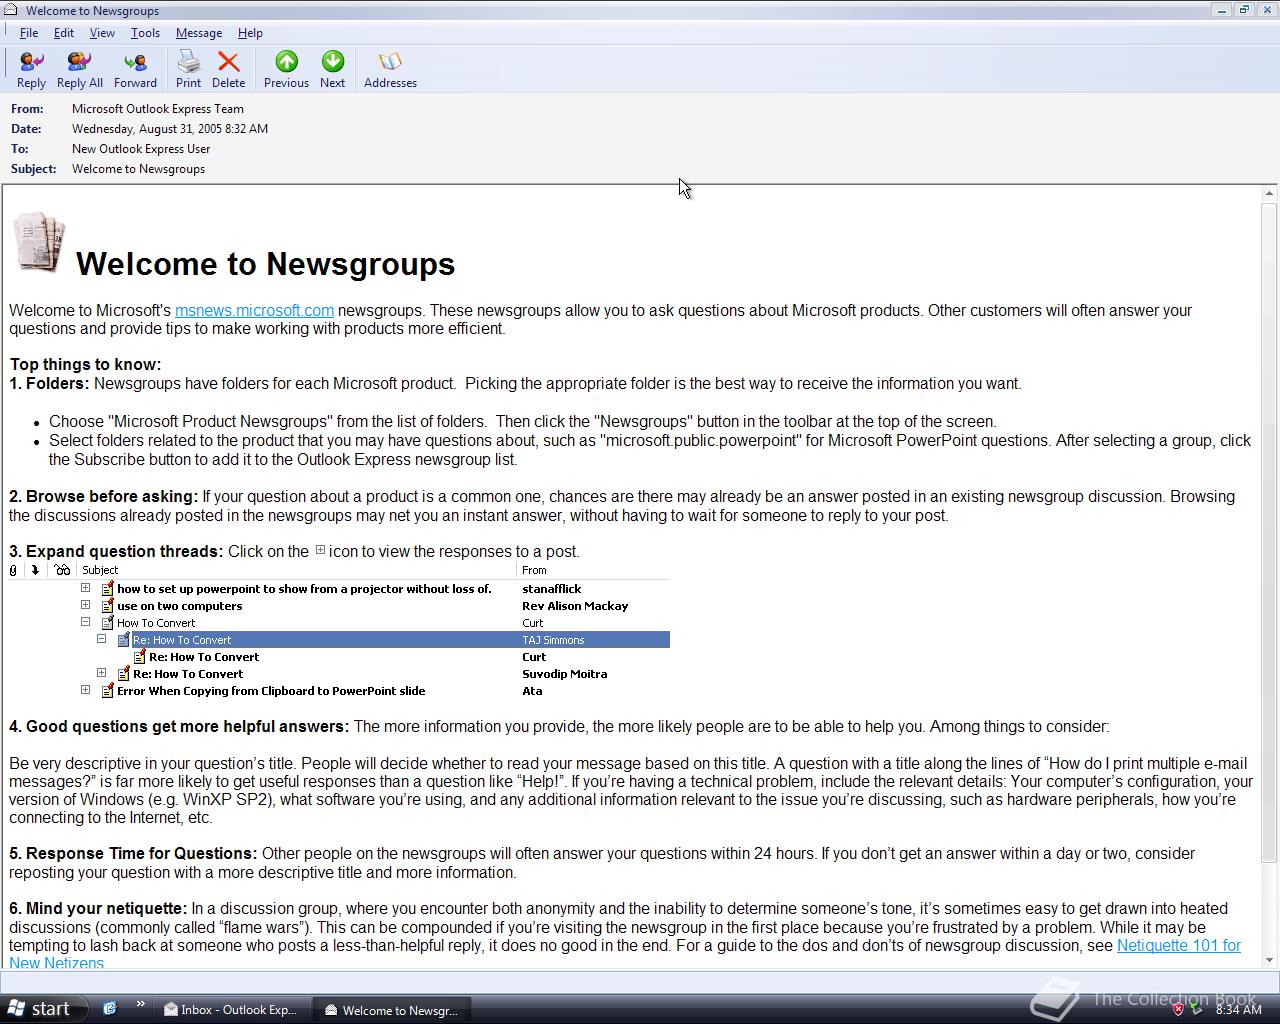The image size is (1280, 1024).
Task: Click the scrollbar down arrow
Action: 1270,960
